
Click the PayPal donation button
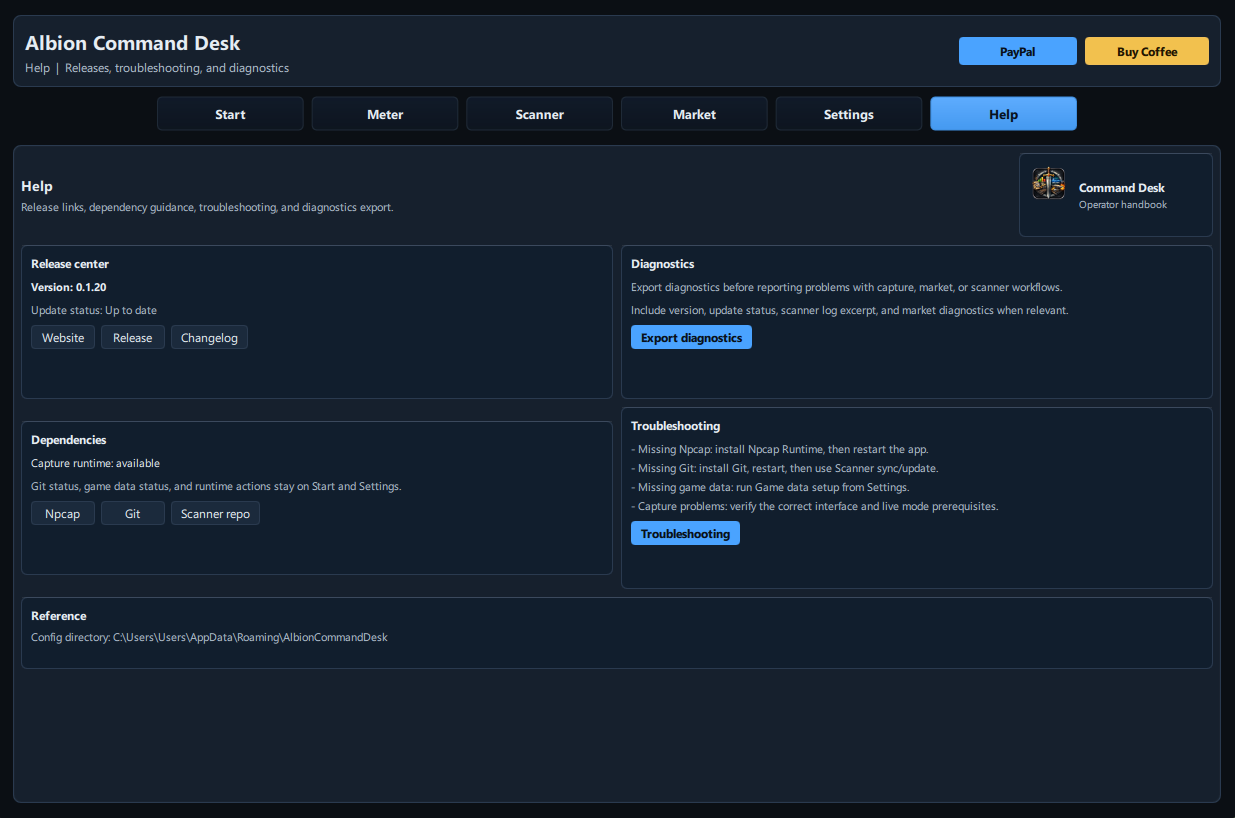pos(1017,50)
